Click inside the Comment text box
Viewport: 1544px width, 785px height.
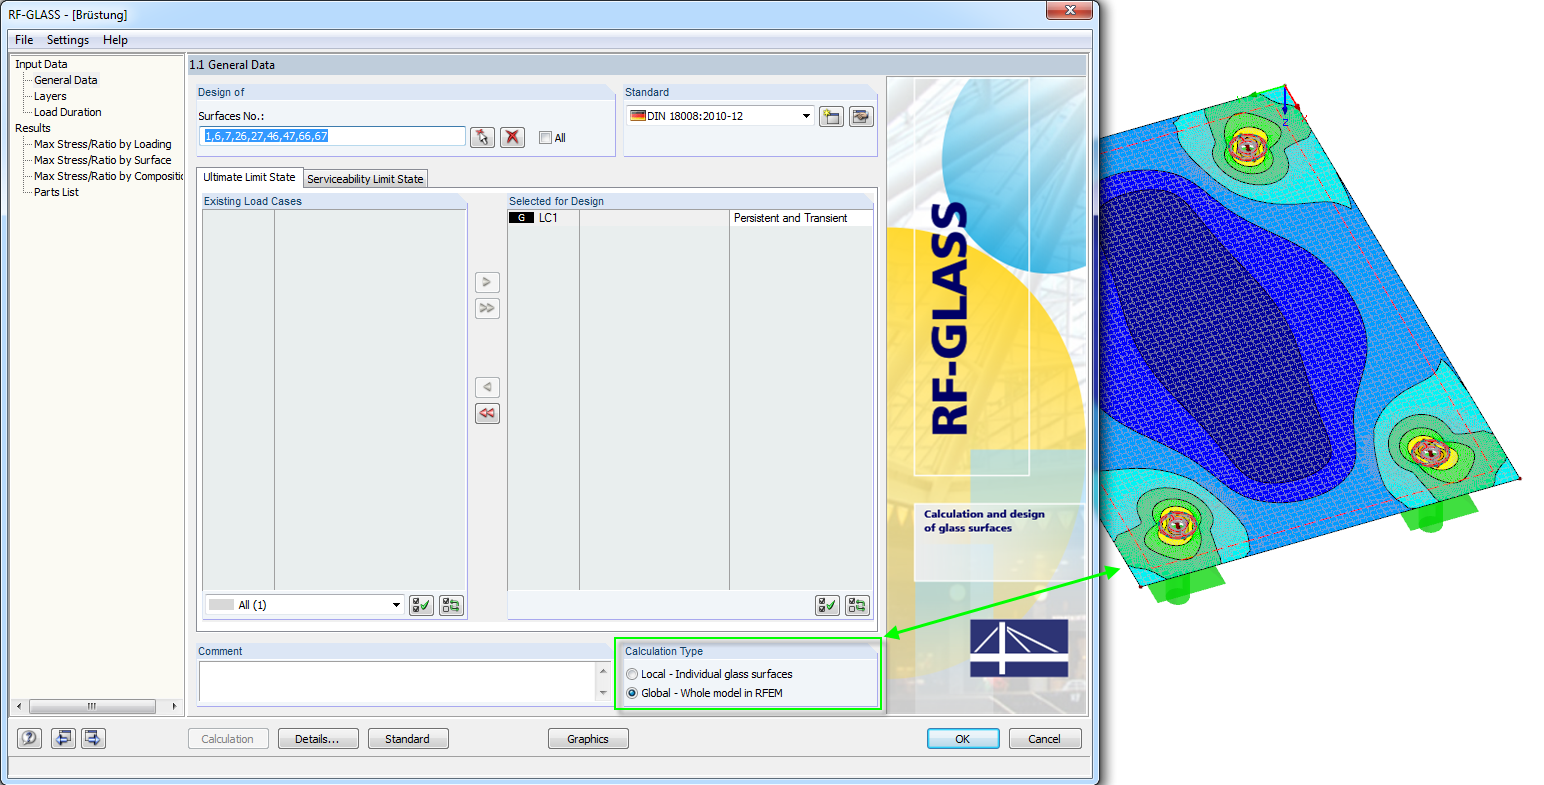coord(398,682)
